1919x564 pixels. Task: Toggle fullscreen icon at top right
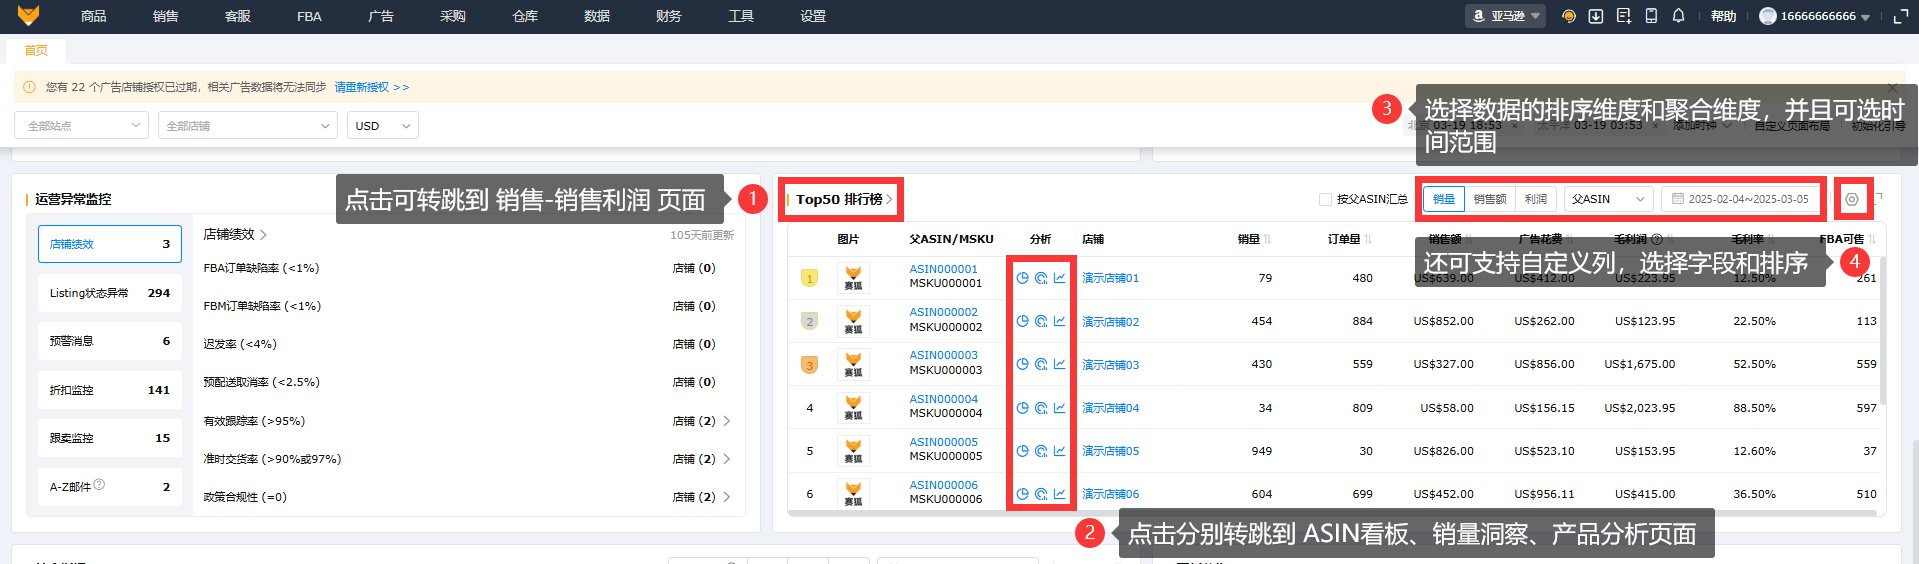[1901, 16]
